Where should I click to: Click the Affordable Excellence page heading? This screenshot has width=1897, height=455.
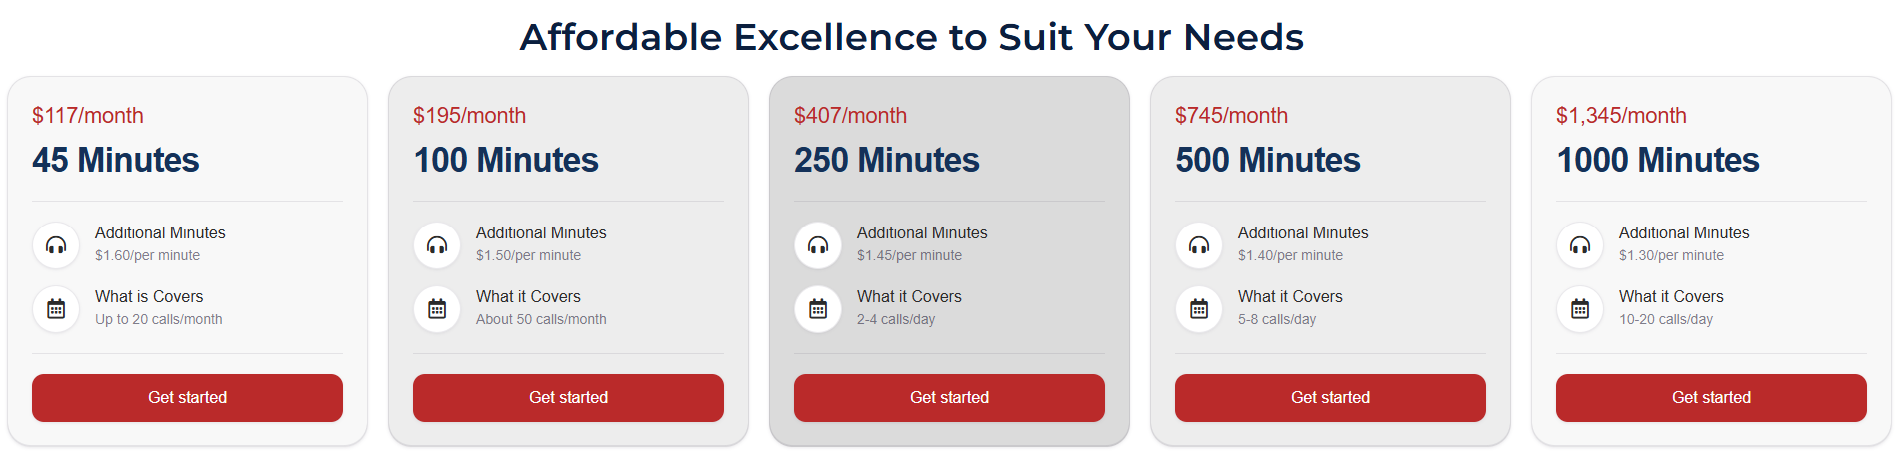[x=911, y=38]
